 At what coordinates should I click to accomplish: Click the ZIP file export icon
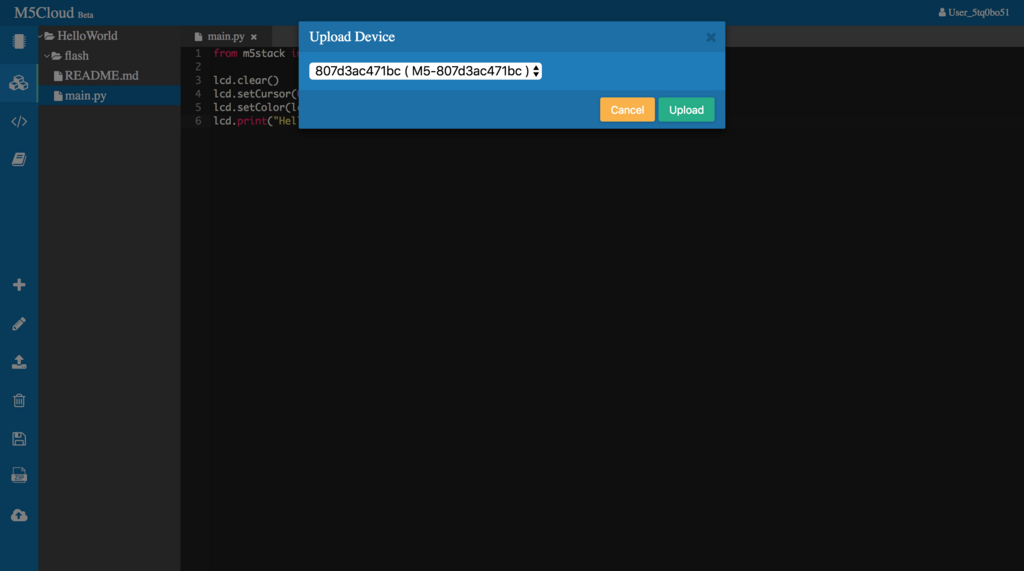pyautogui.click(x=19, y=476)
